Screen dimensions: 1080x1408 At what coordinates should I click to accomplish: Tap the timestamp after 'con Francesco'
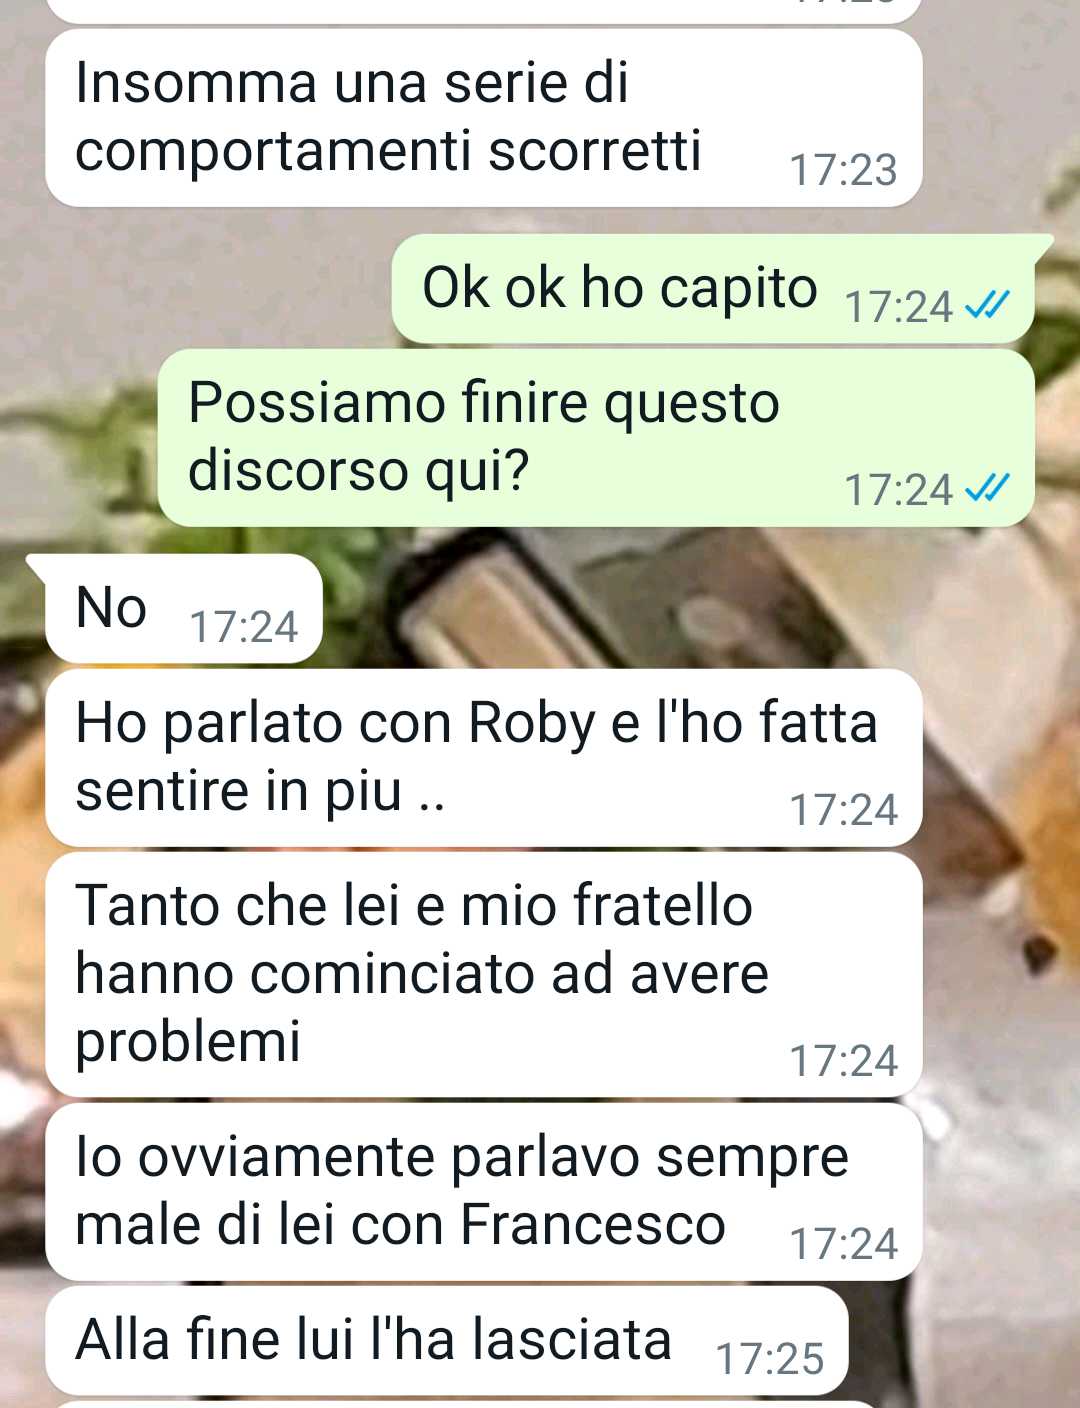click(843, 1244)
